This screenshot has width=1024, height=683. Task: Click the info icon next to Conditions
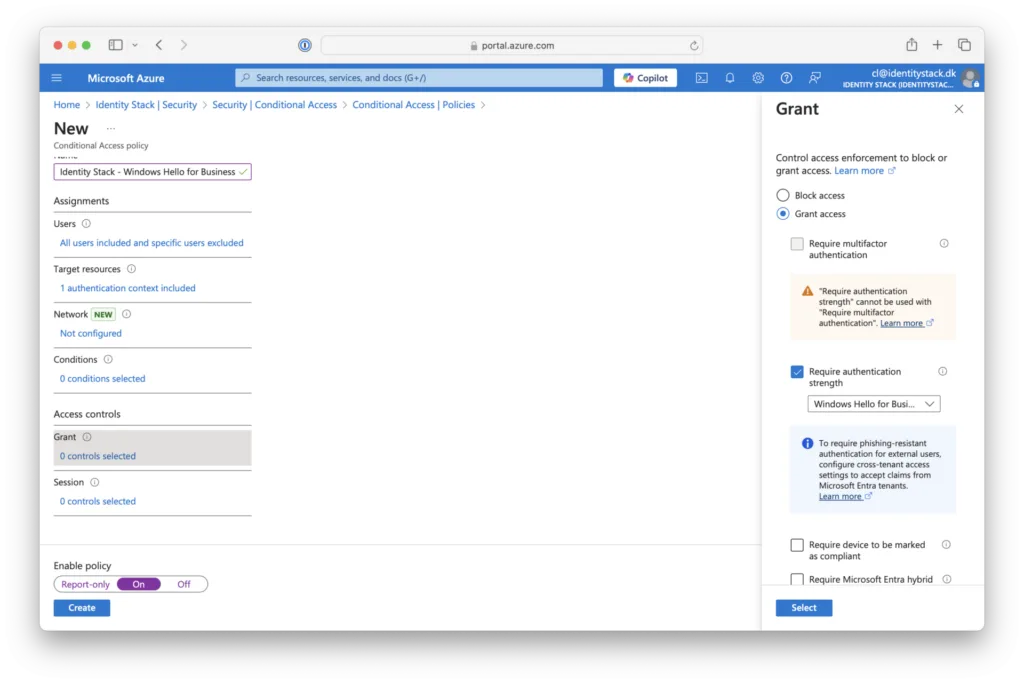(x=108, y=359)
